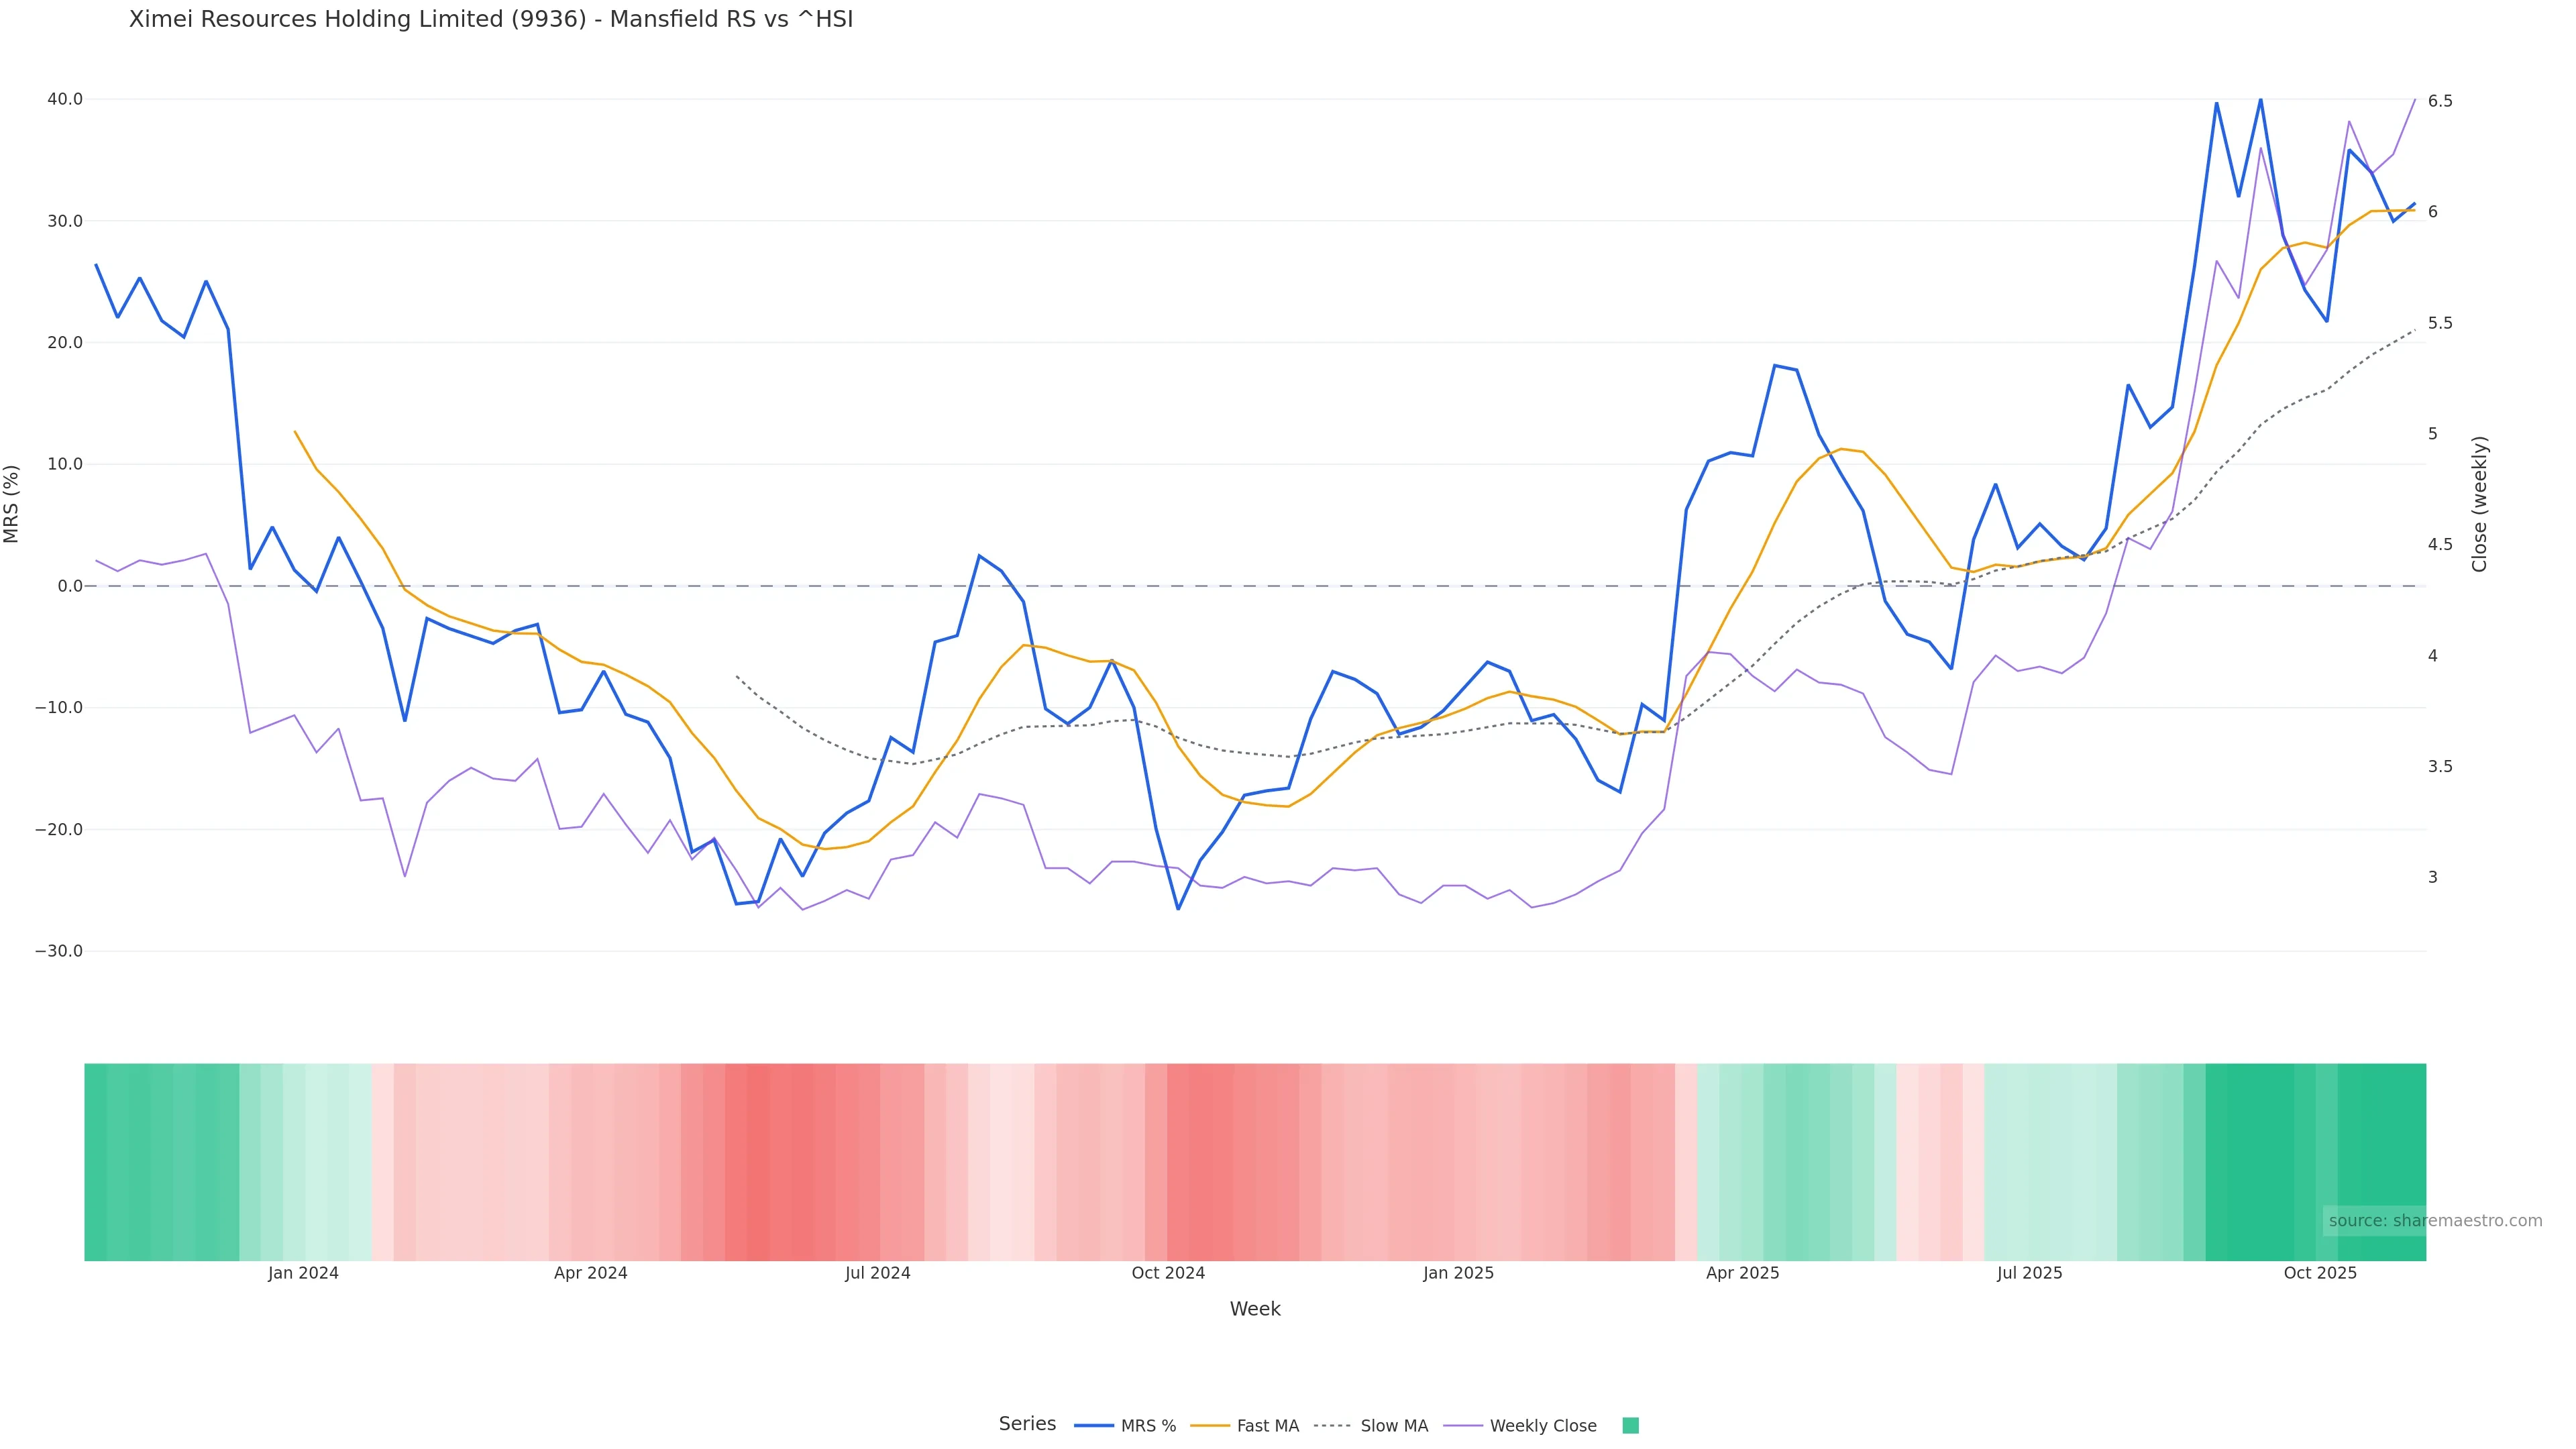The image size is (2576, 1449).
Task: Click the MRS (%) y-axis title
Action: pyautogui.click(x=12, y=504)
